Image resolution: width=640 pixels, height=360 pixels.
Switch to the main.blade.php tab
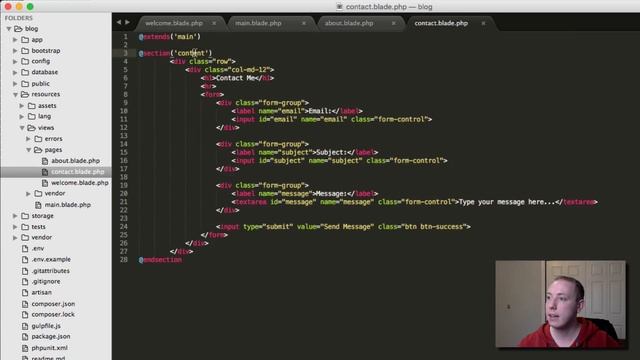pyautogui.click(x=258, y=23)
